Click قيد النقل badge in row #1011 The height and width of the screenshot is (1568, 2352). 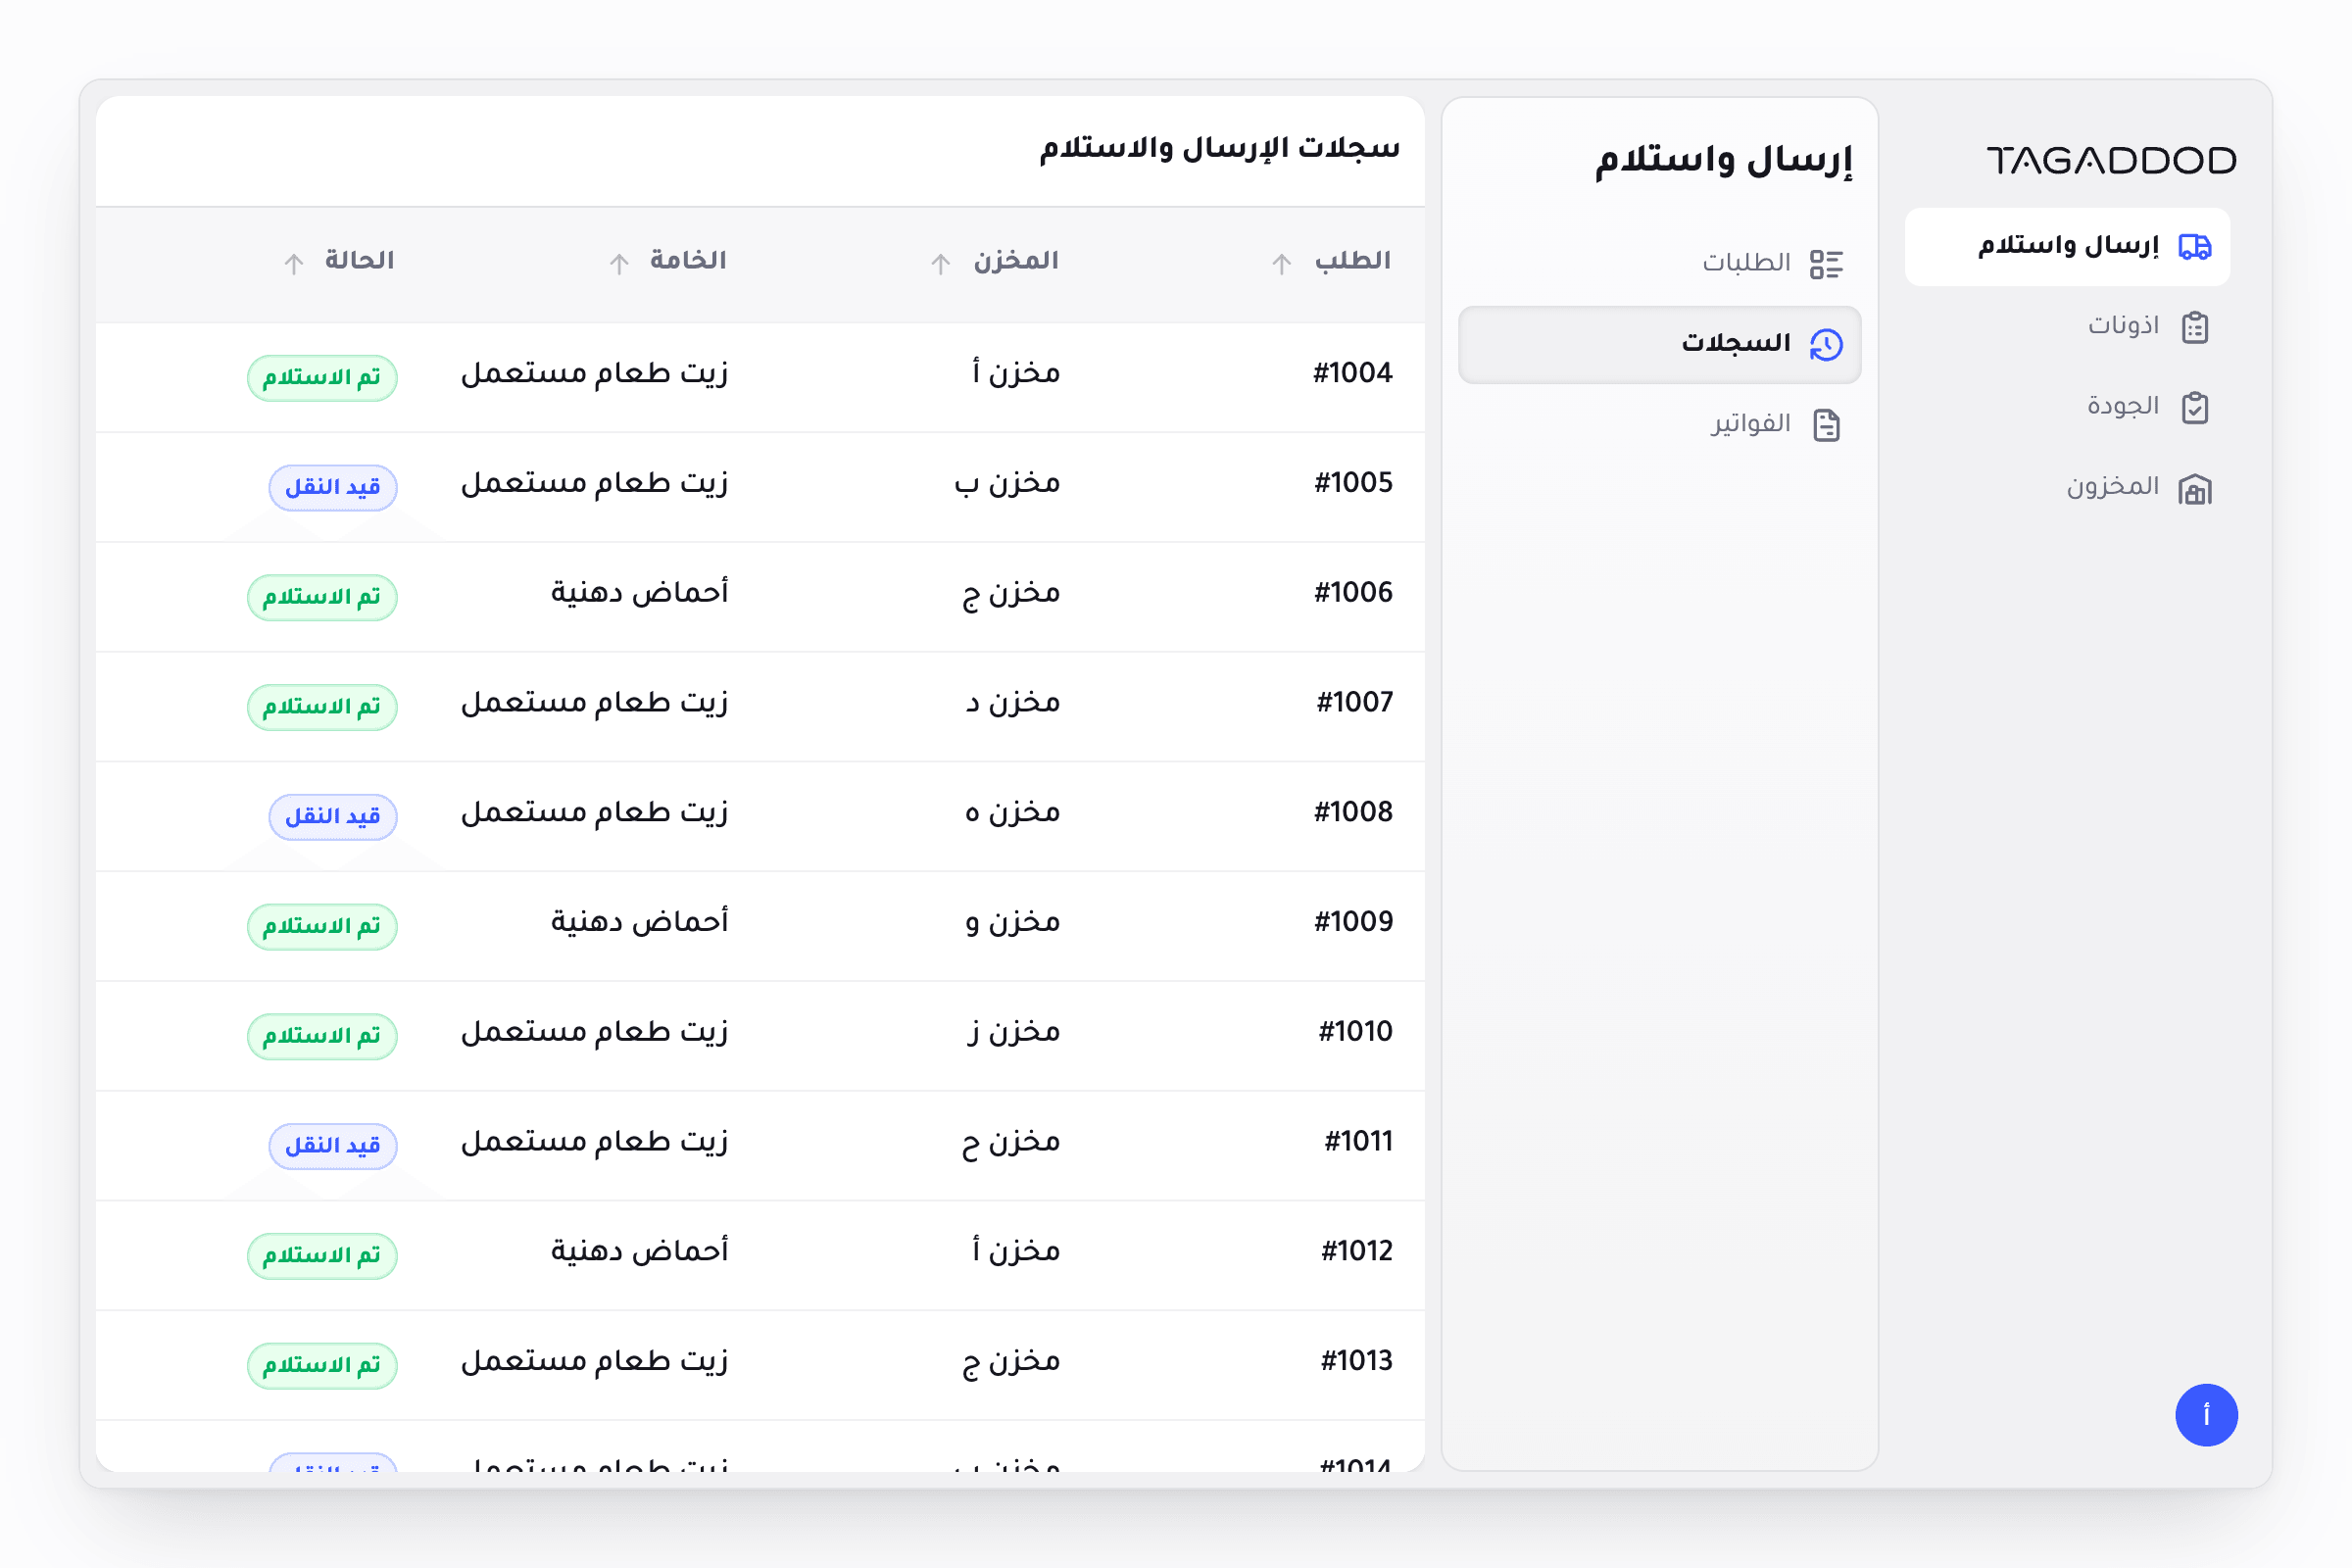click(x=333, y=1146)
